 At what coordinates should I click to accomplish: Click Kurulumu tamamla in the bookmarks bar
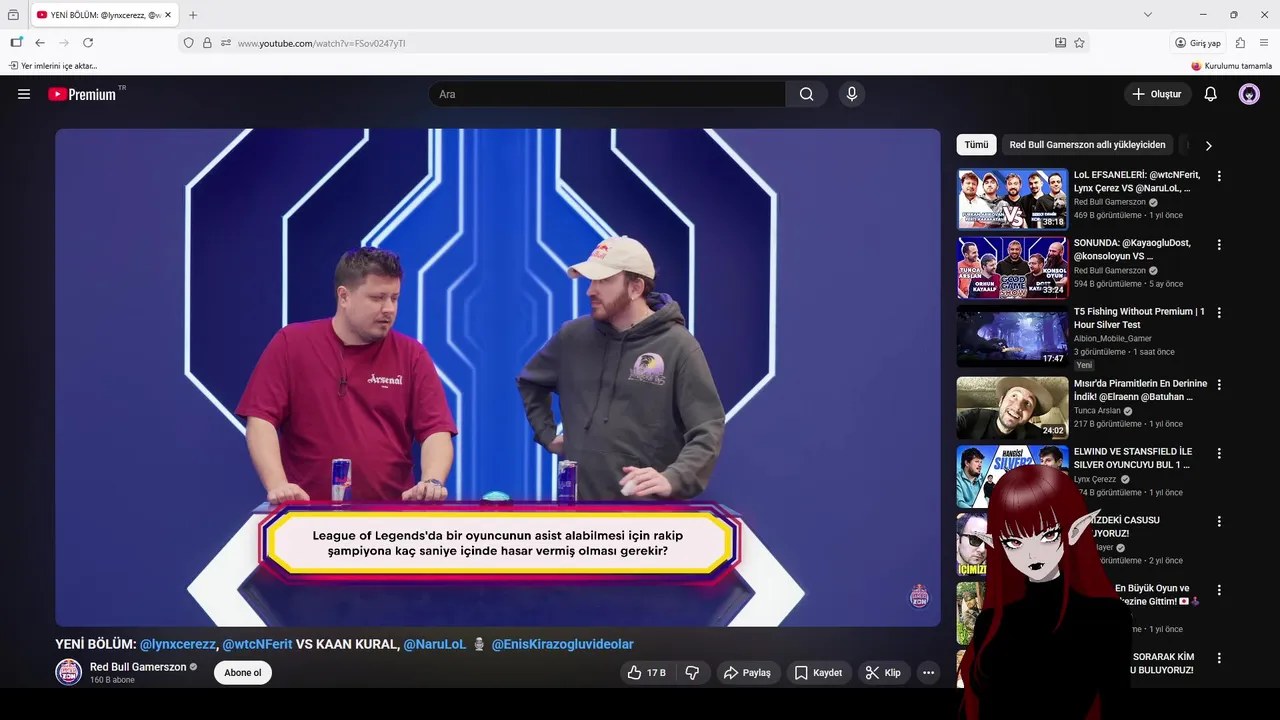pyautogui.click(x=1231, y=66)
